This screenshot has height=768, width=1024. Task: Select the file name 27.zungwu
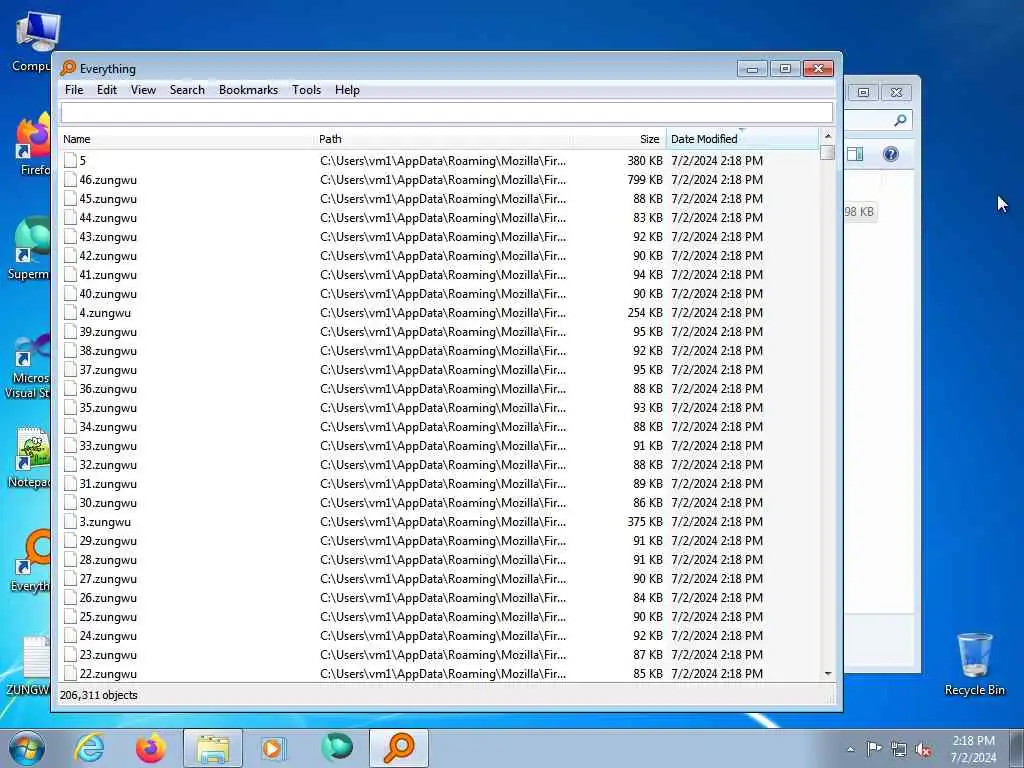click(108, 579)
